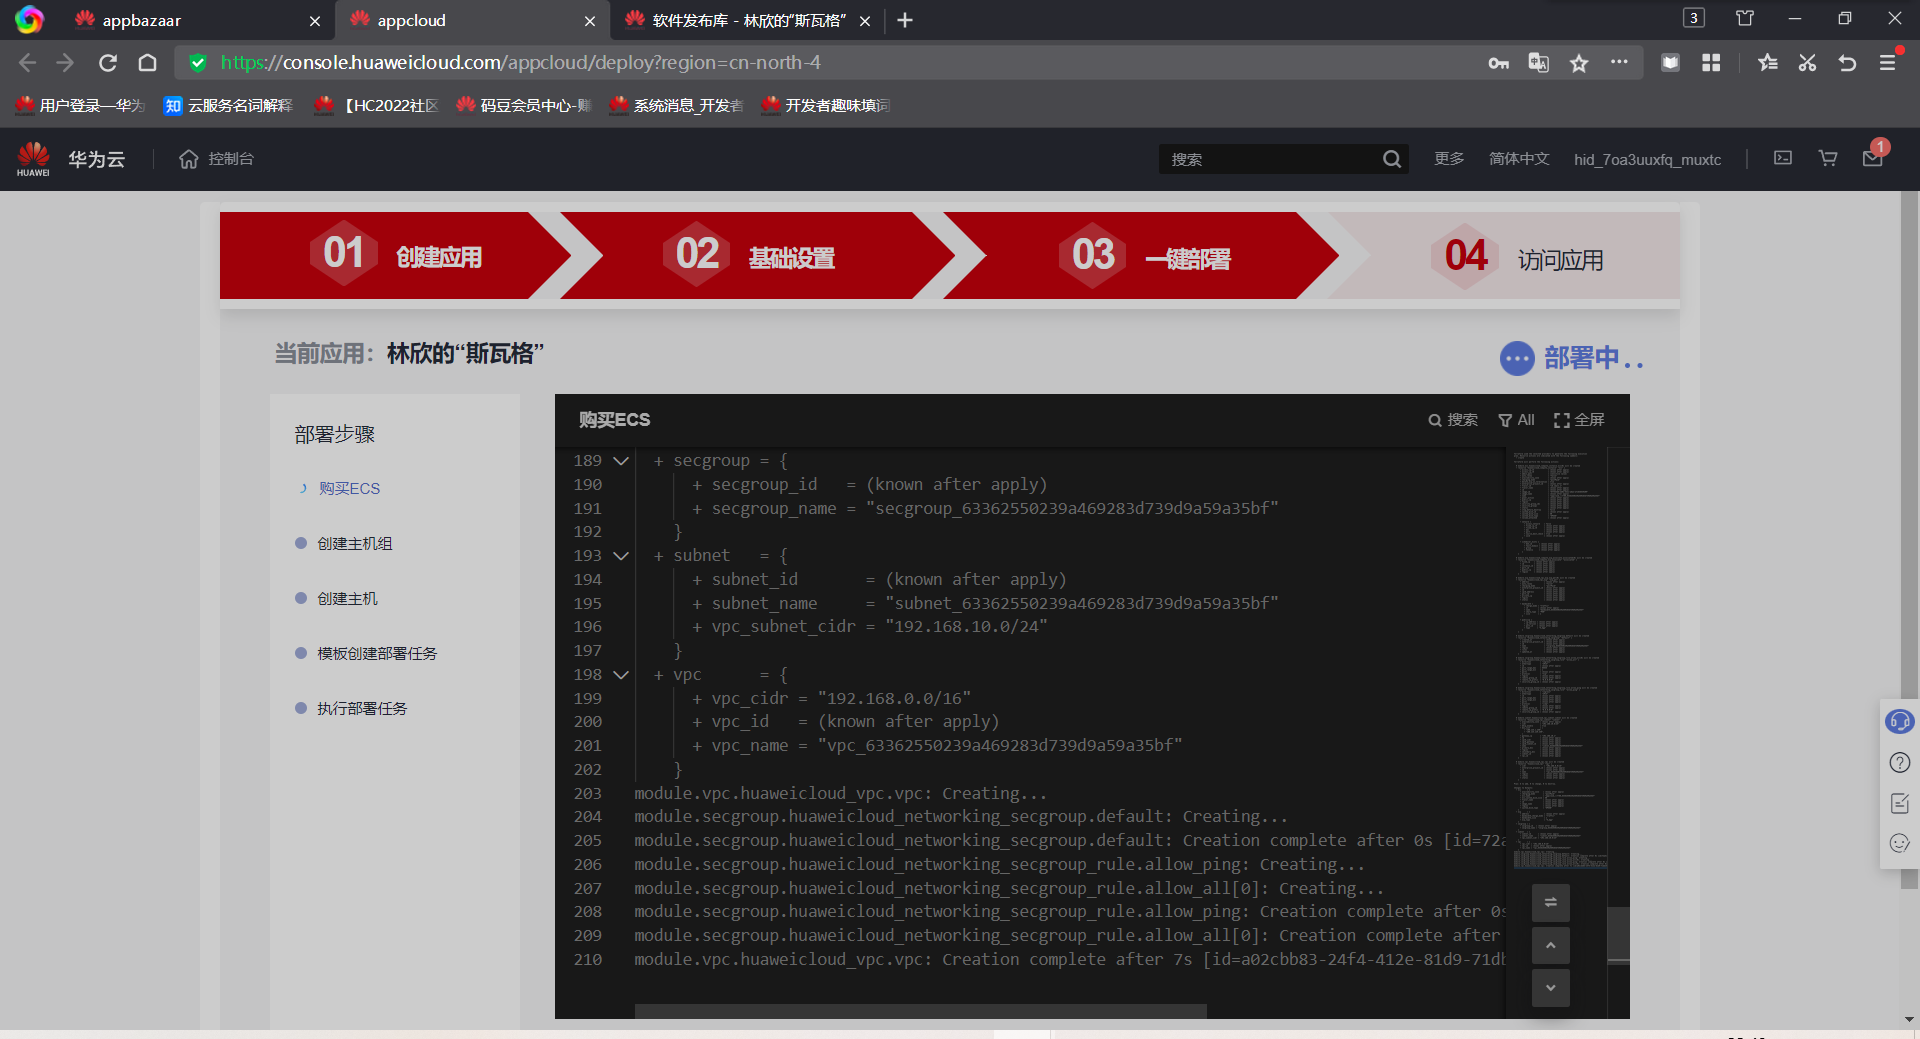Open the shopping cart icon

pos(1828,158)
